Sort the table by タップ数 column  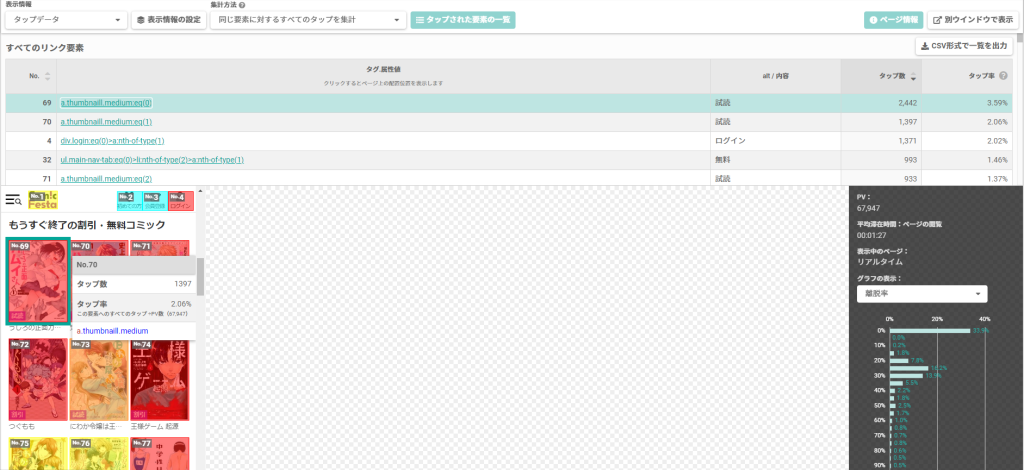913,76
